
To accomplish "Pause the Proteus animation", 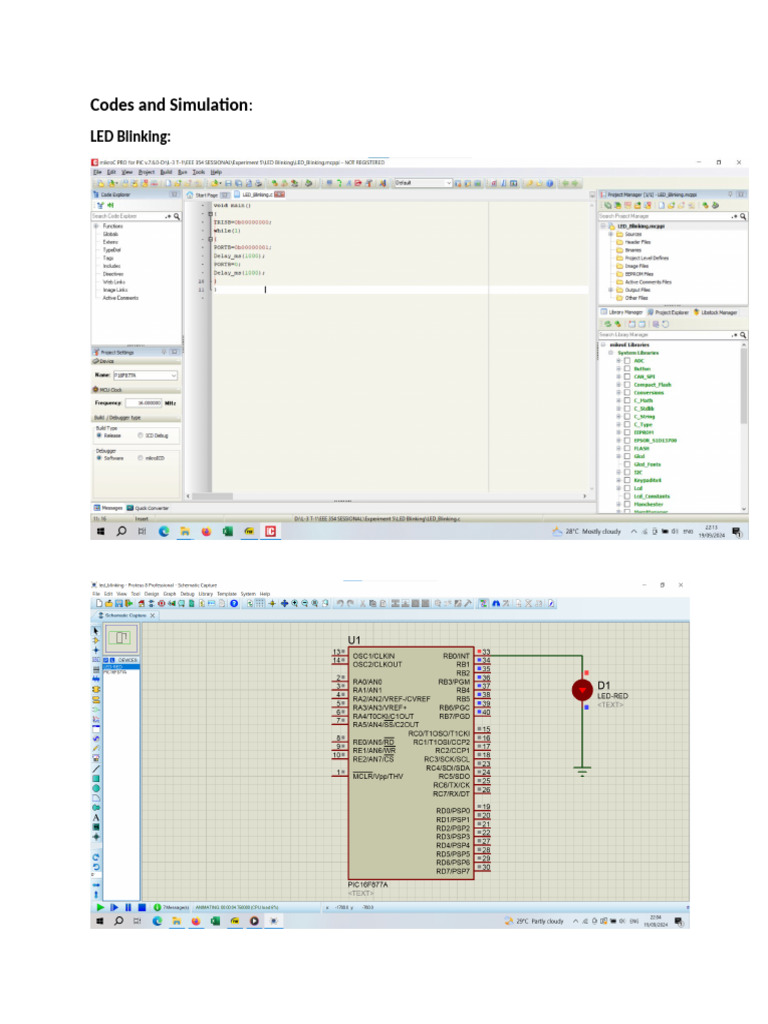I will pos(128,907).
